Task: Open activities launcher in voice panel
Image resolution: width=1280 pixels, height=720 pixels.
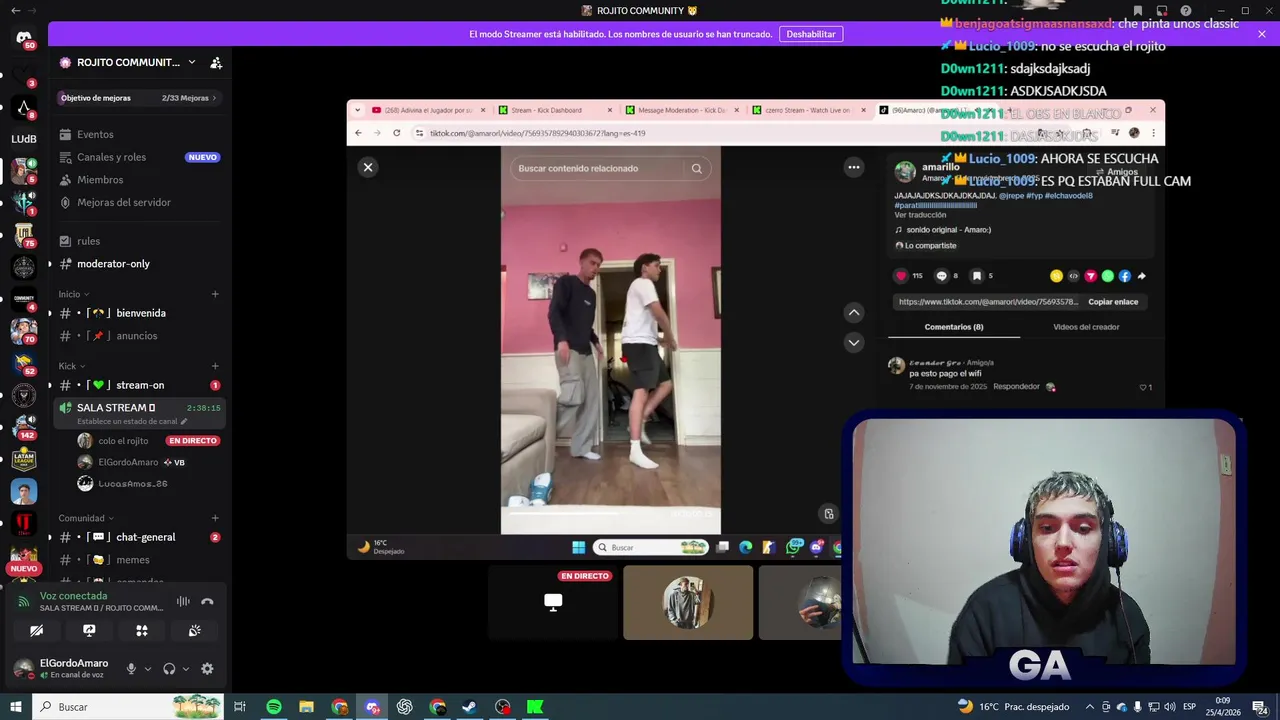Action: coord(142,630)
